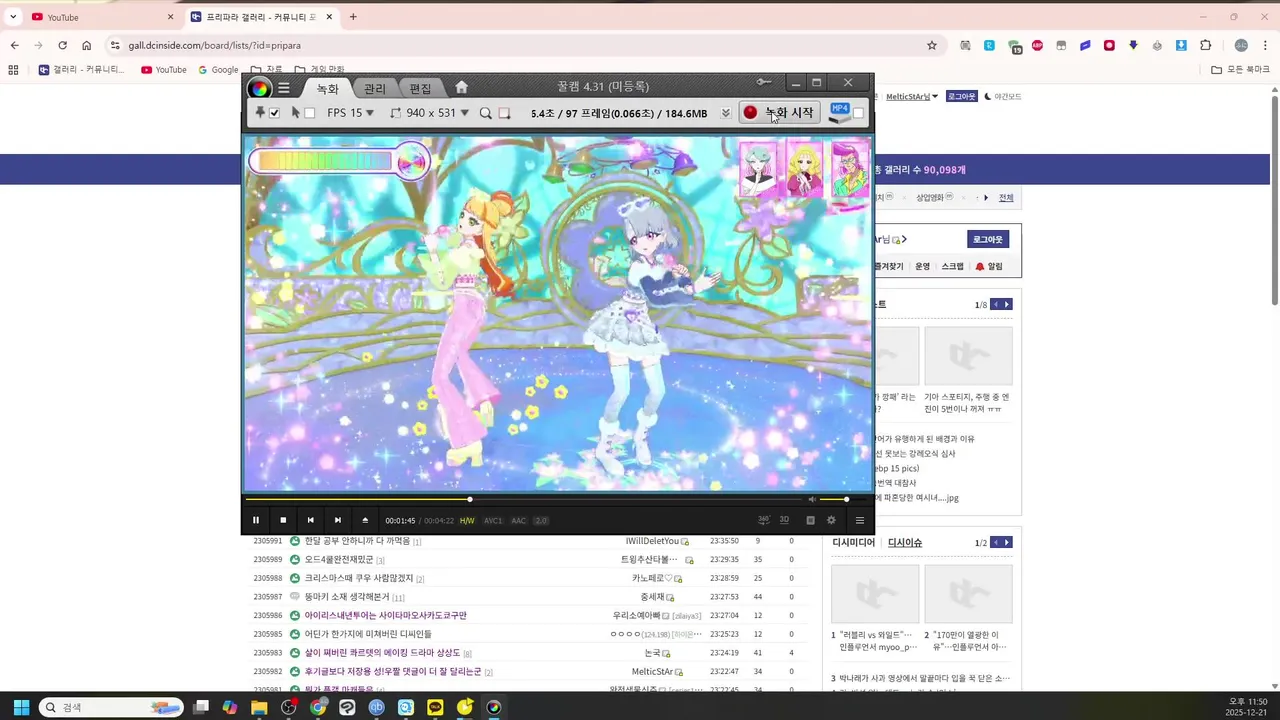
Task: Click the MP4 format drive icon
Action: pyautogui.click(x=840, y=113)
